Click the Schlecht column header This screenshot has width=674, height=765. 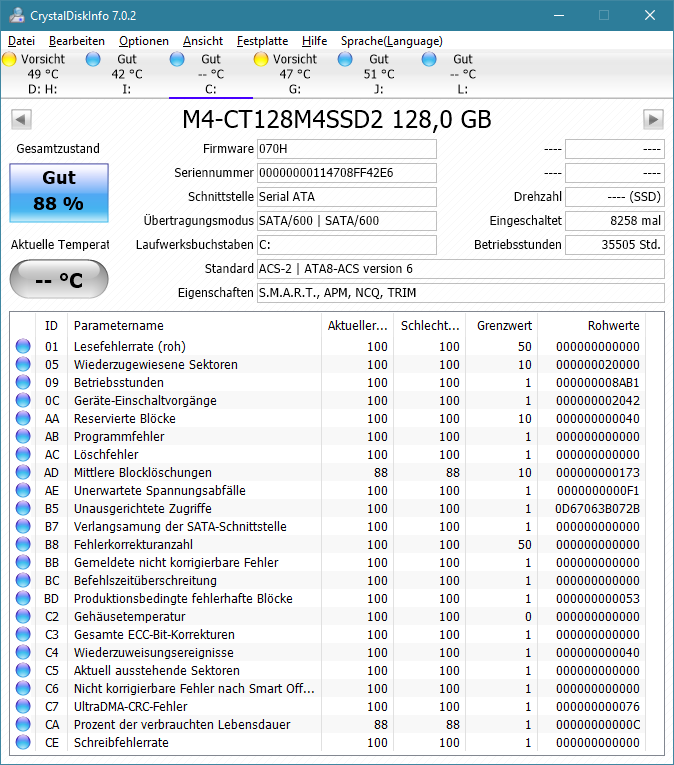(x=429, y=325)
